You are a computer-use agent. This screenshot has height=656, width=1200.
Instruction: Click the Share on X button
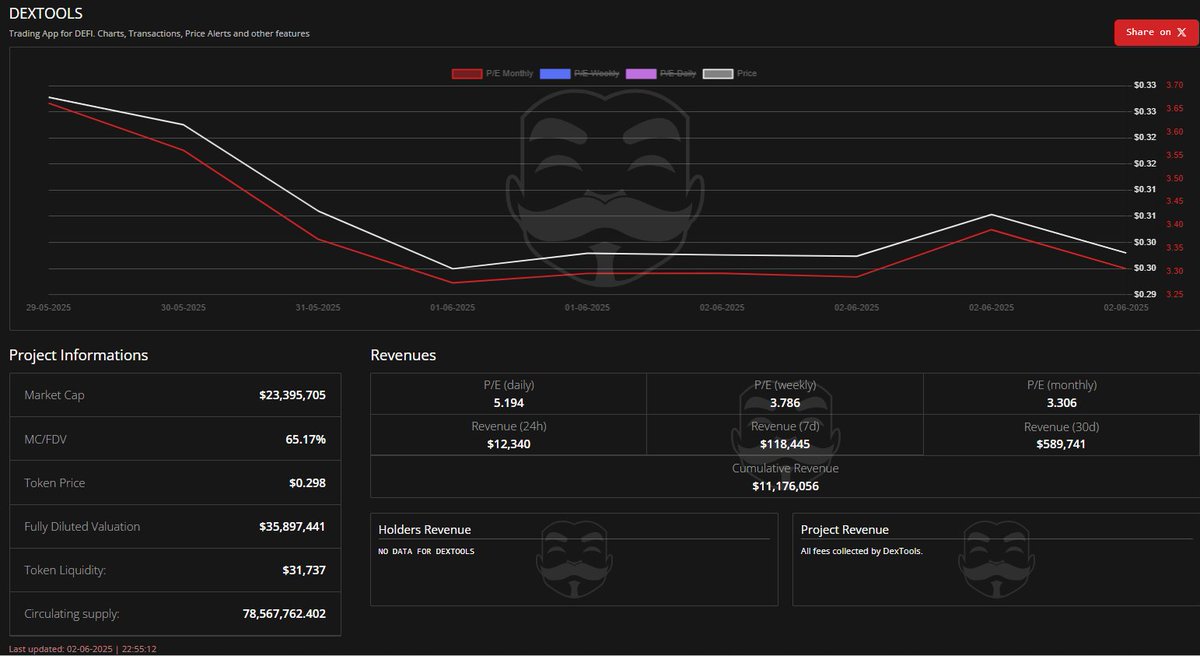(1156, 32)
